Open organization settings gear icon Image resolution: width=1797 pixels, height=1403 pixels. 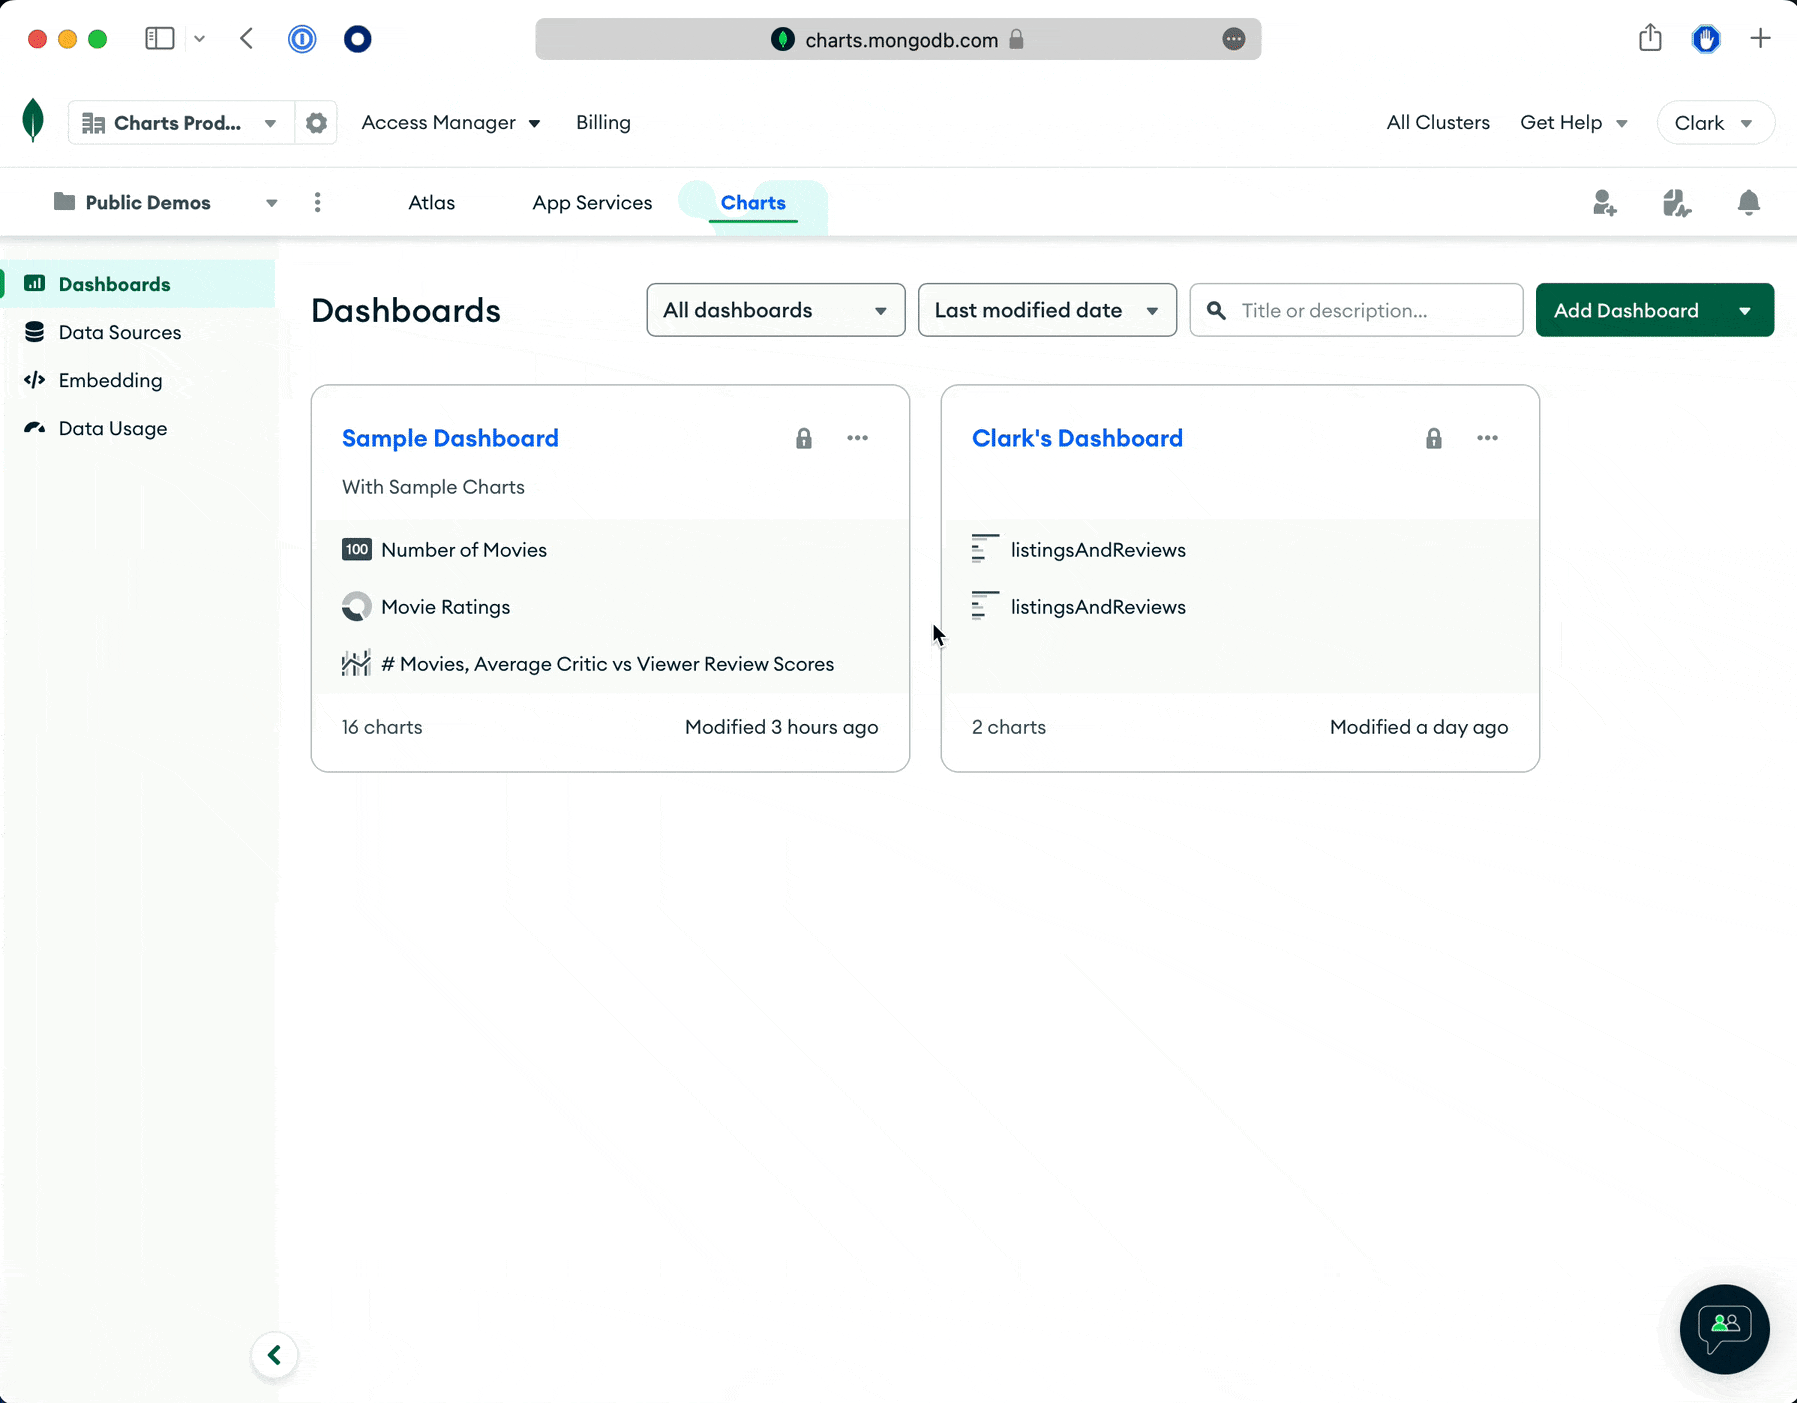316,123
